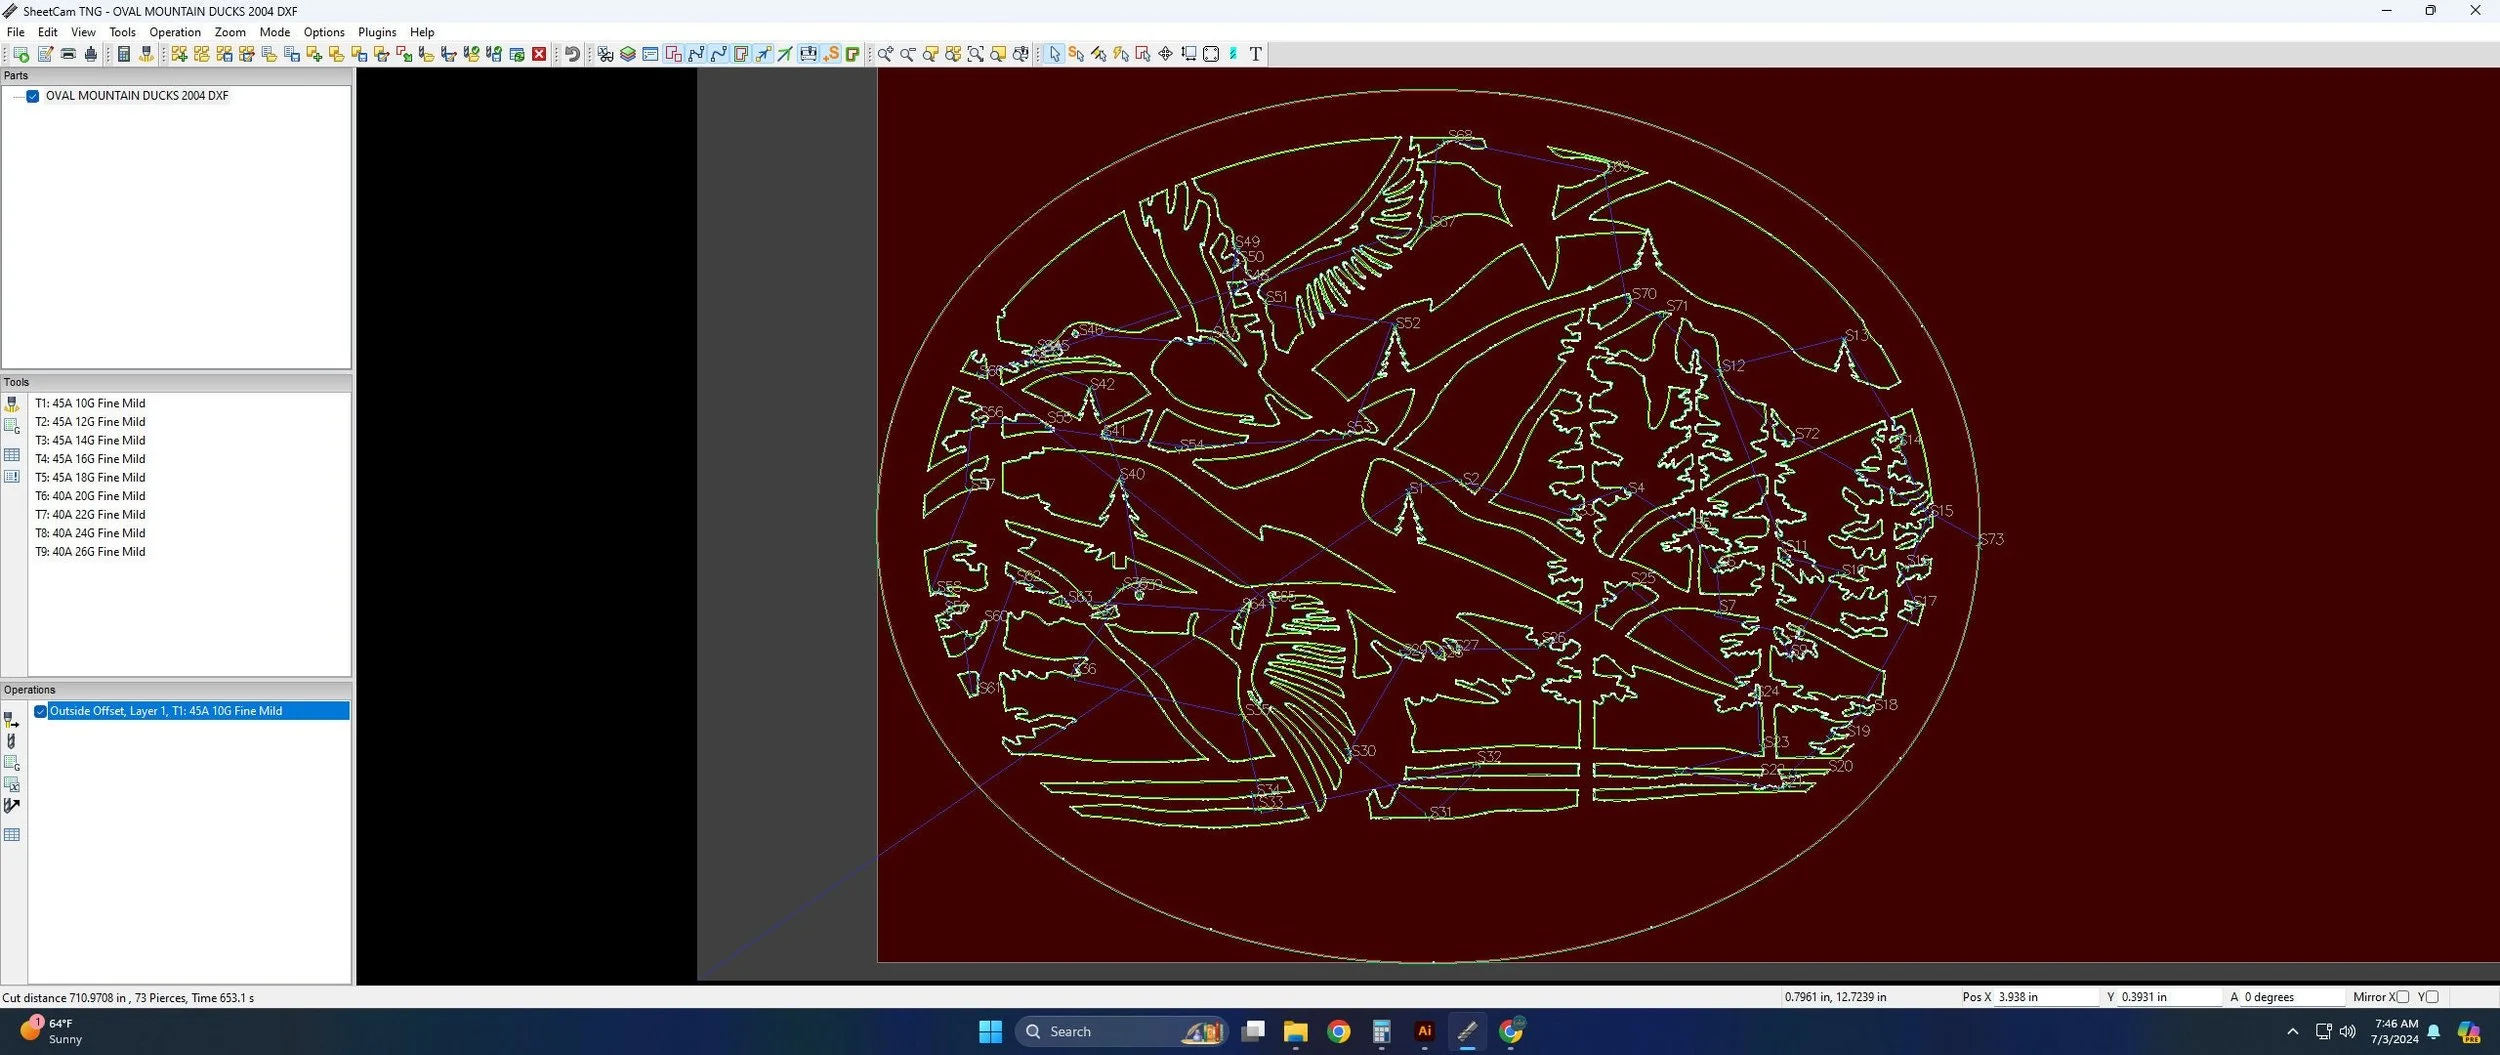This screenshot has height=1055, width=2500.
Task: Open Adobe Illustrator from the taskbar
Action: (x=1424, y=1031)
